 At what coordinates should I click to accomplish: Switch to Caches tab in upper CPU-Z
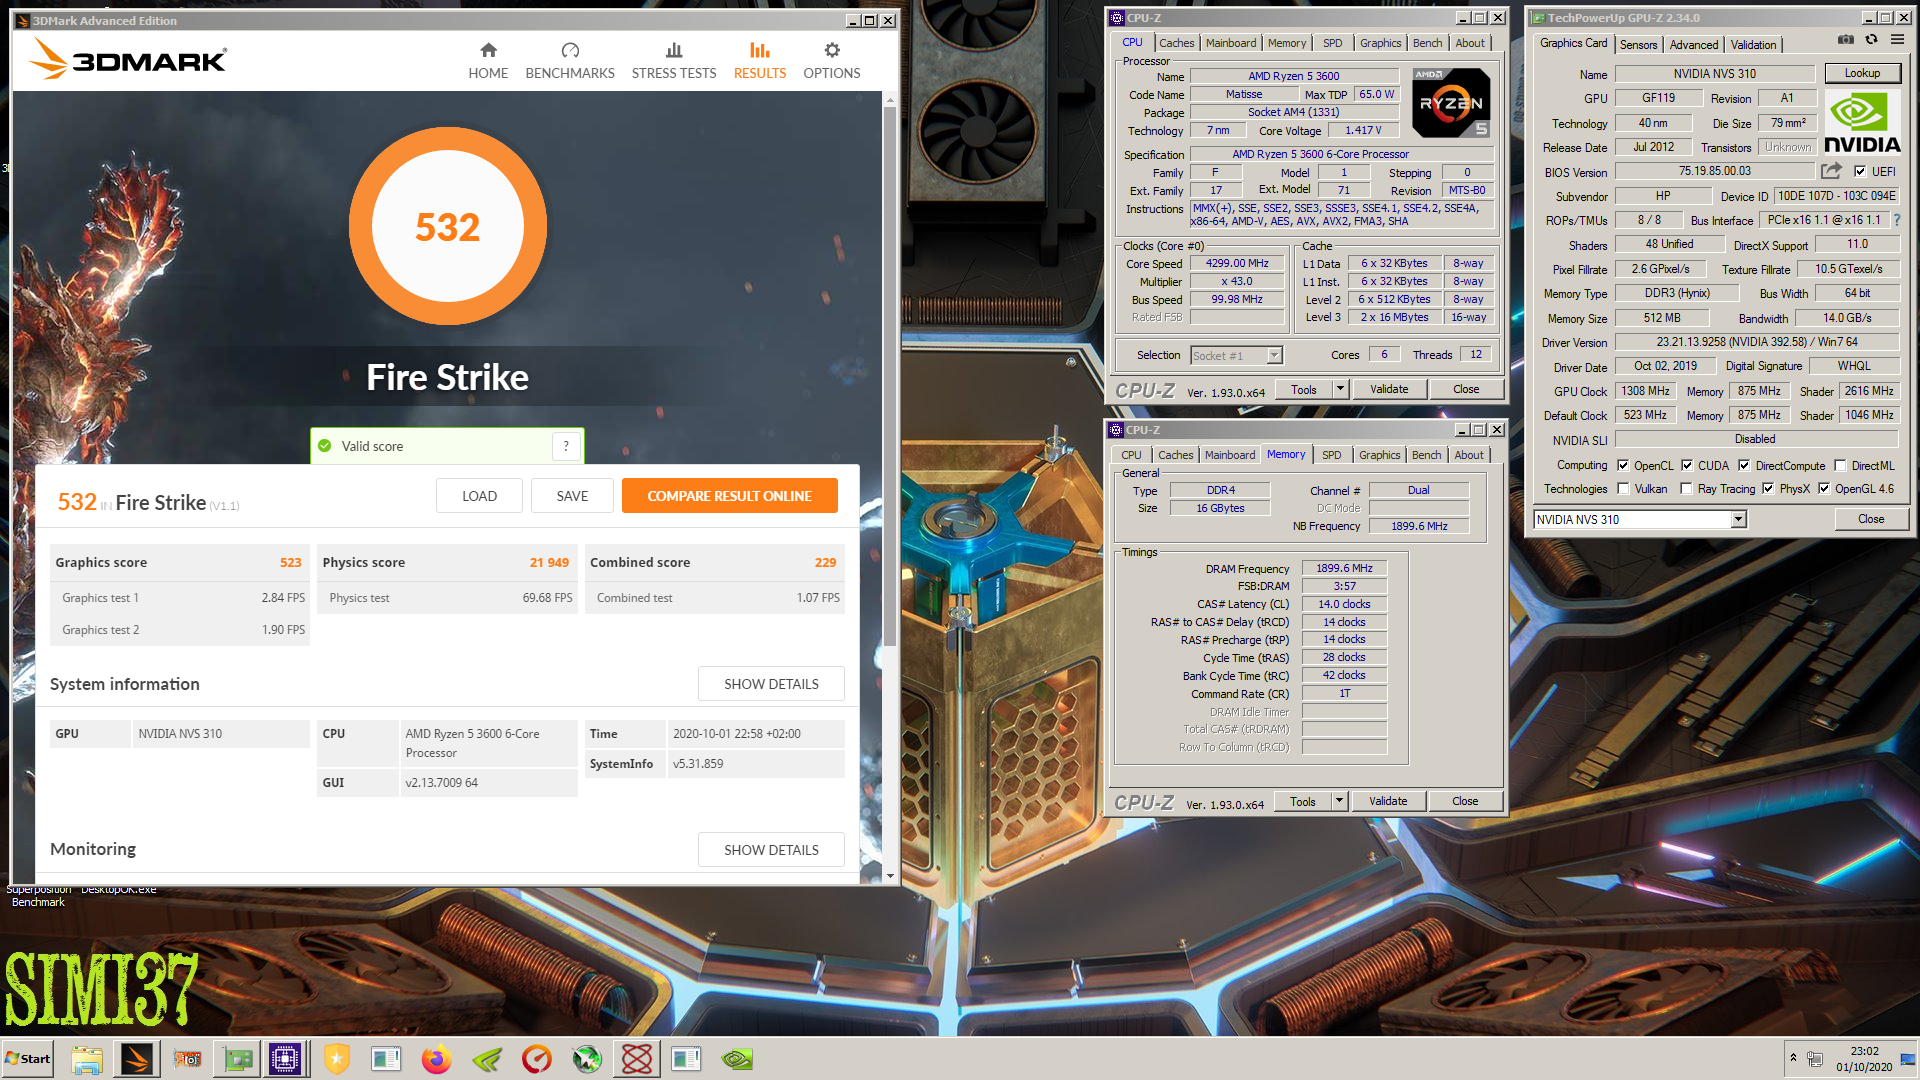(x=1177, y=43)
